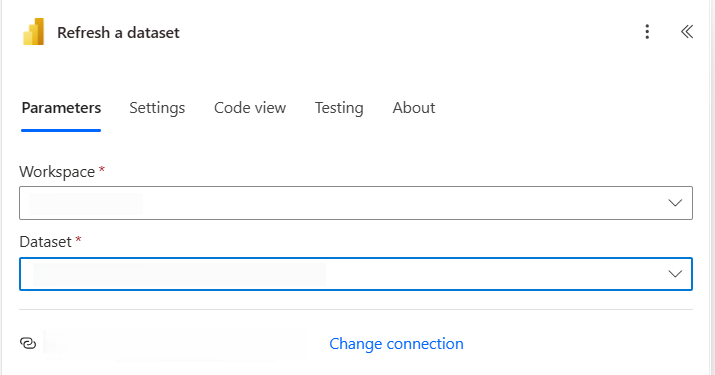Click inside the Workspace combo box field
The width and height of the screenshot is (715, 375).
(x=356, y=203)
